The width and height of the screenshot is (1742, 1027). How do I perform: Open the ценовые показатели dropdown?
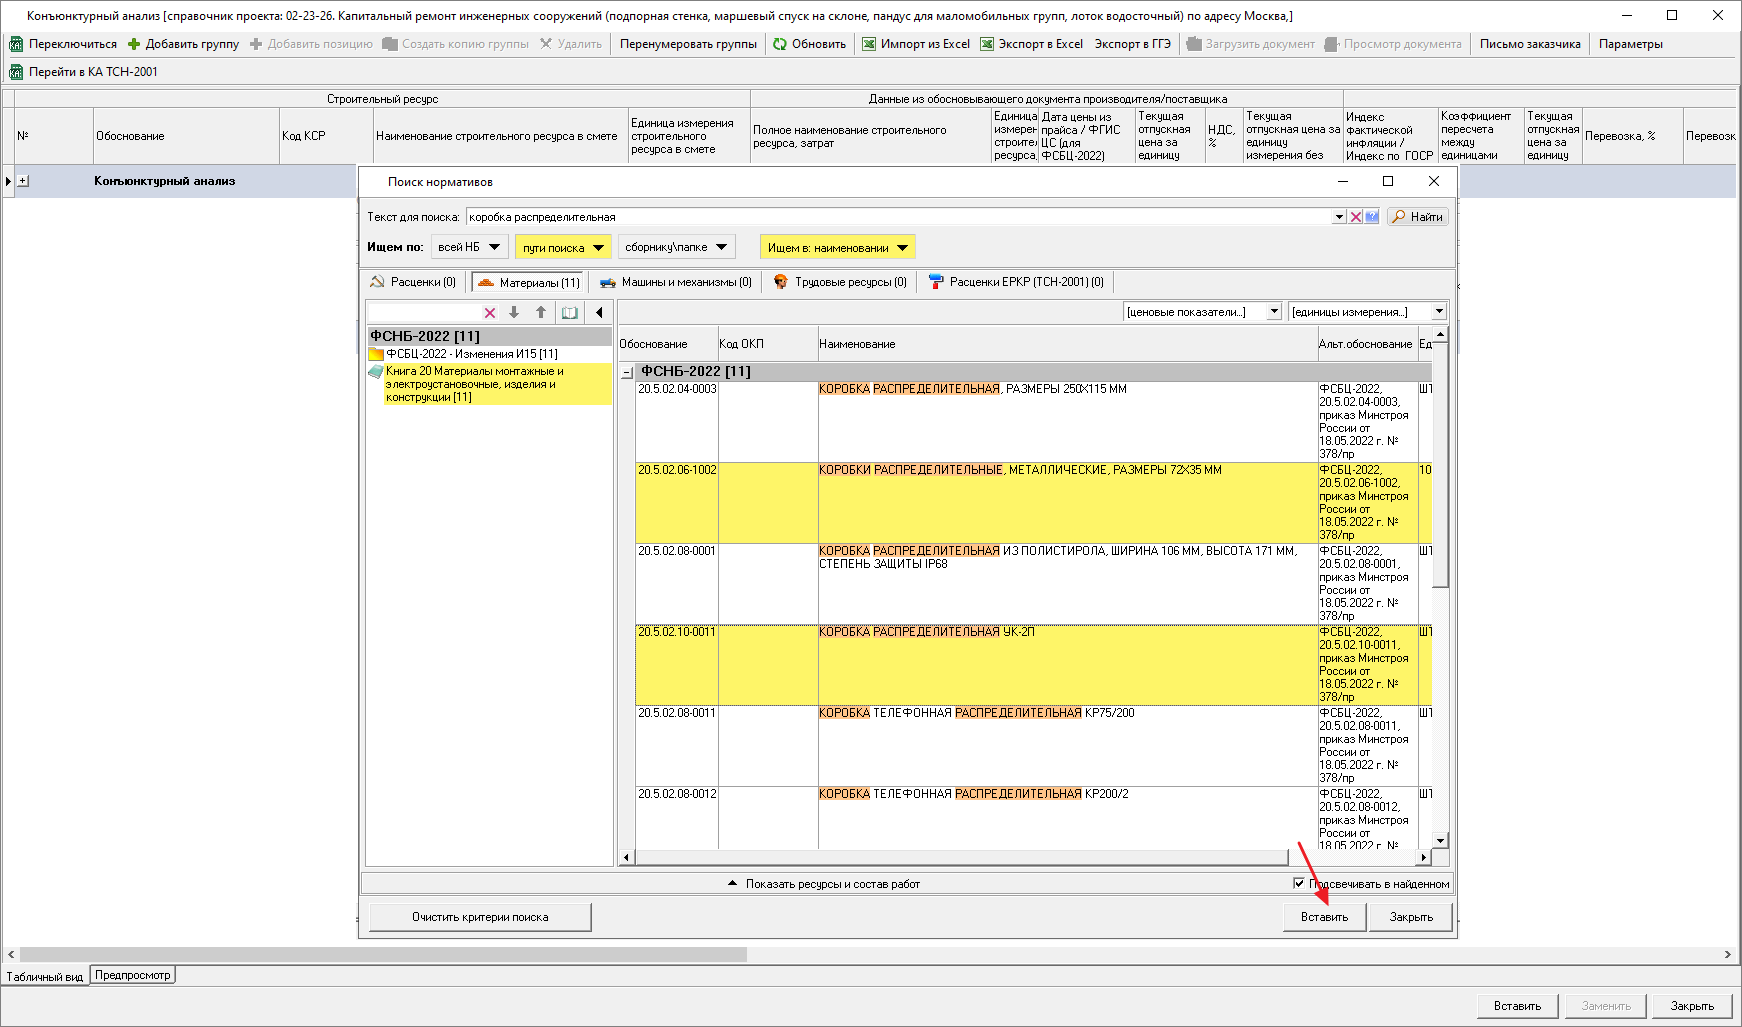point(1274,312)
